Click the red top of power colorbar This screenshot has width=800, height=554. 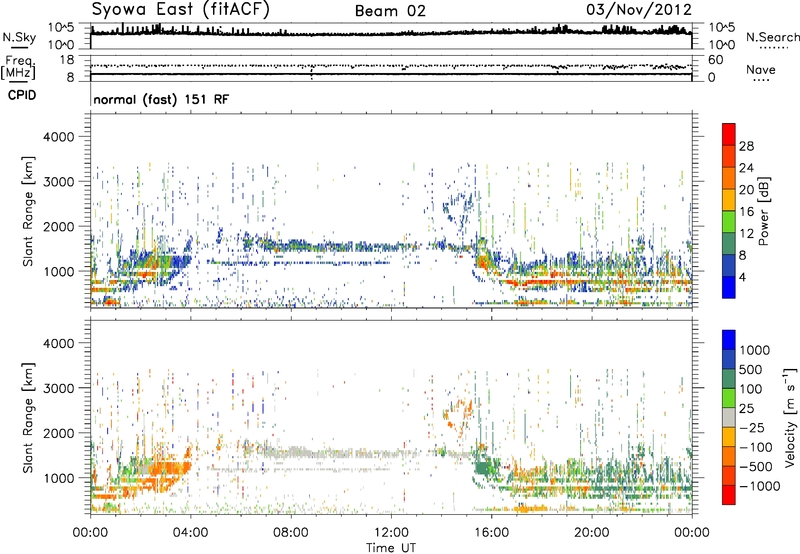pos(729,134)
